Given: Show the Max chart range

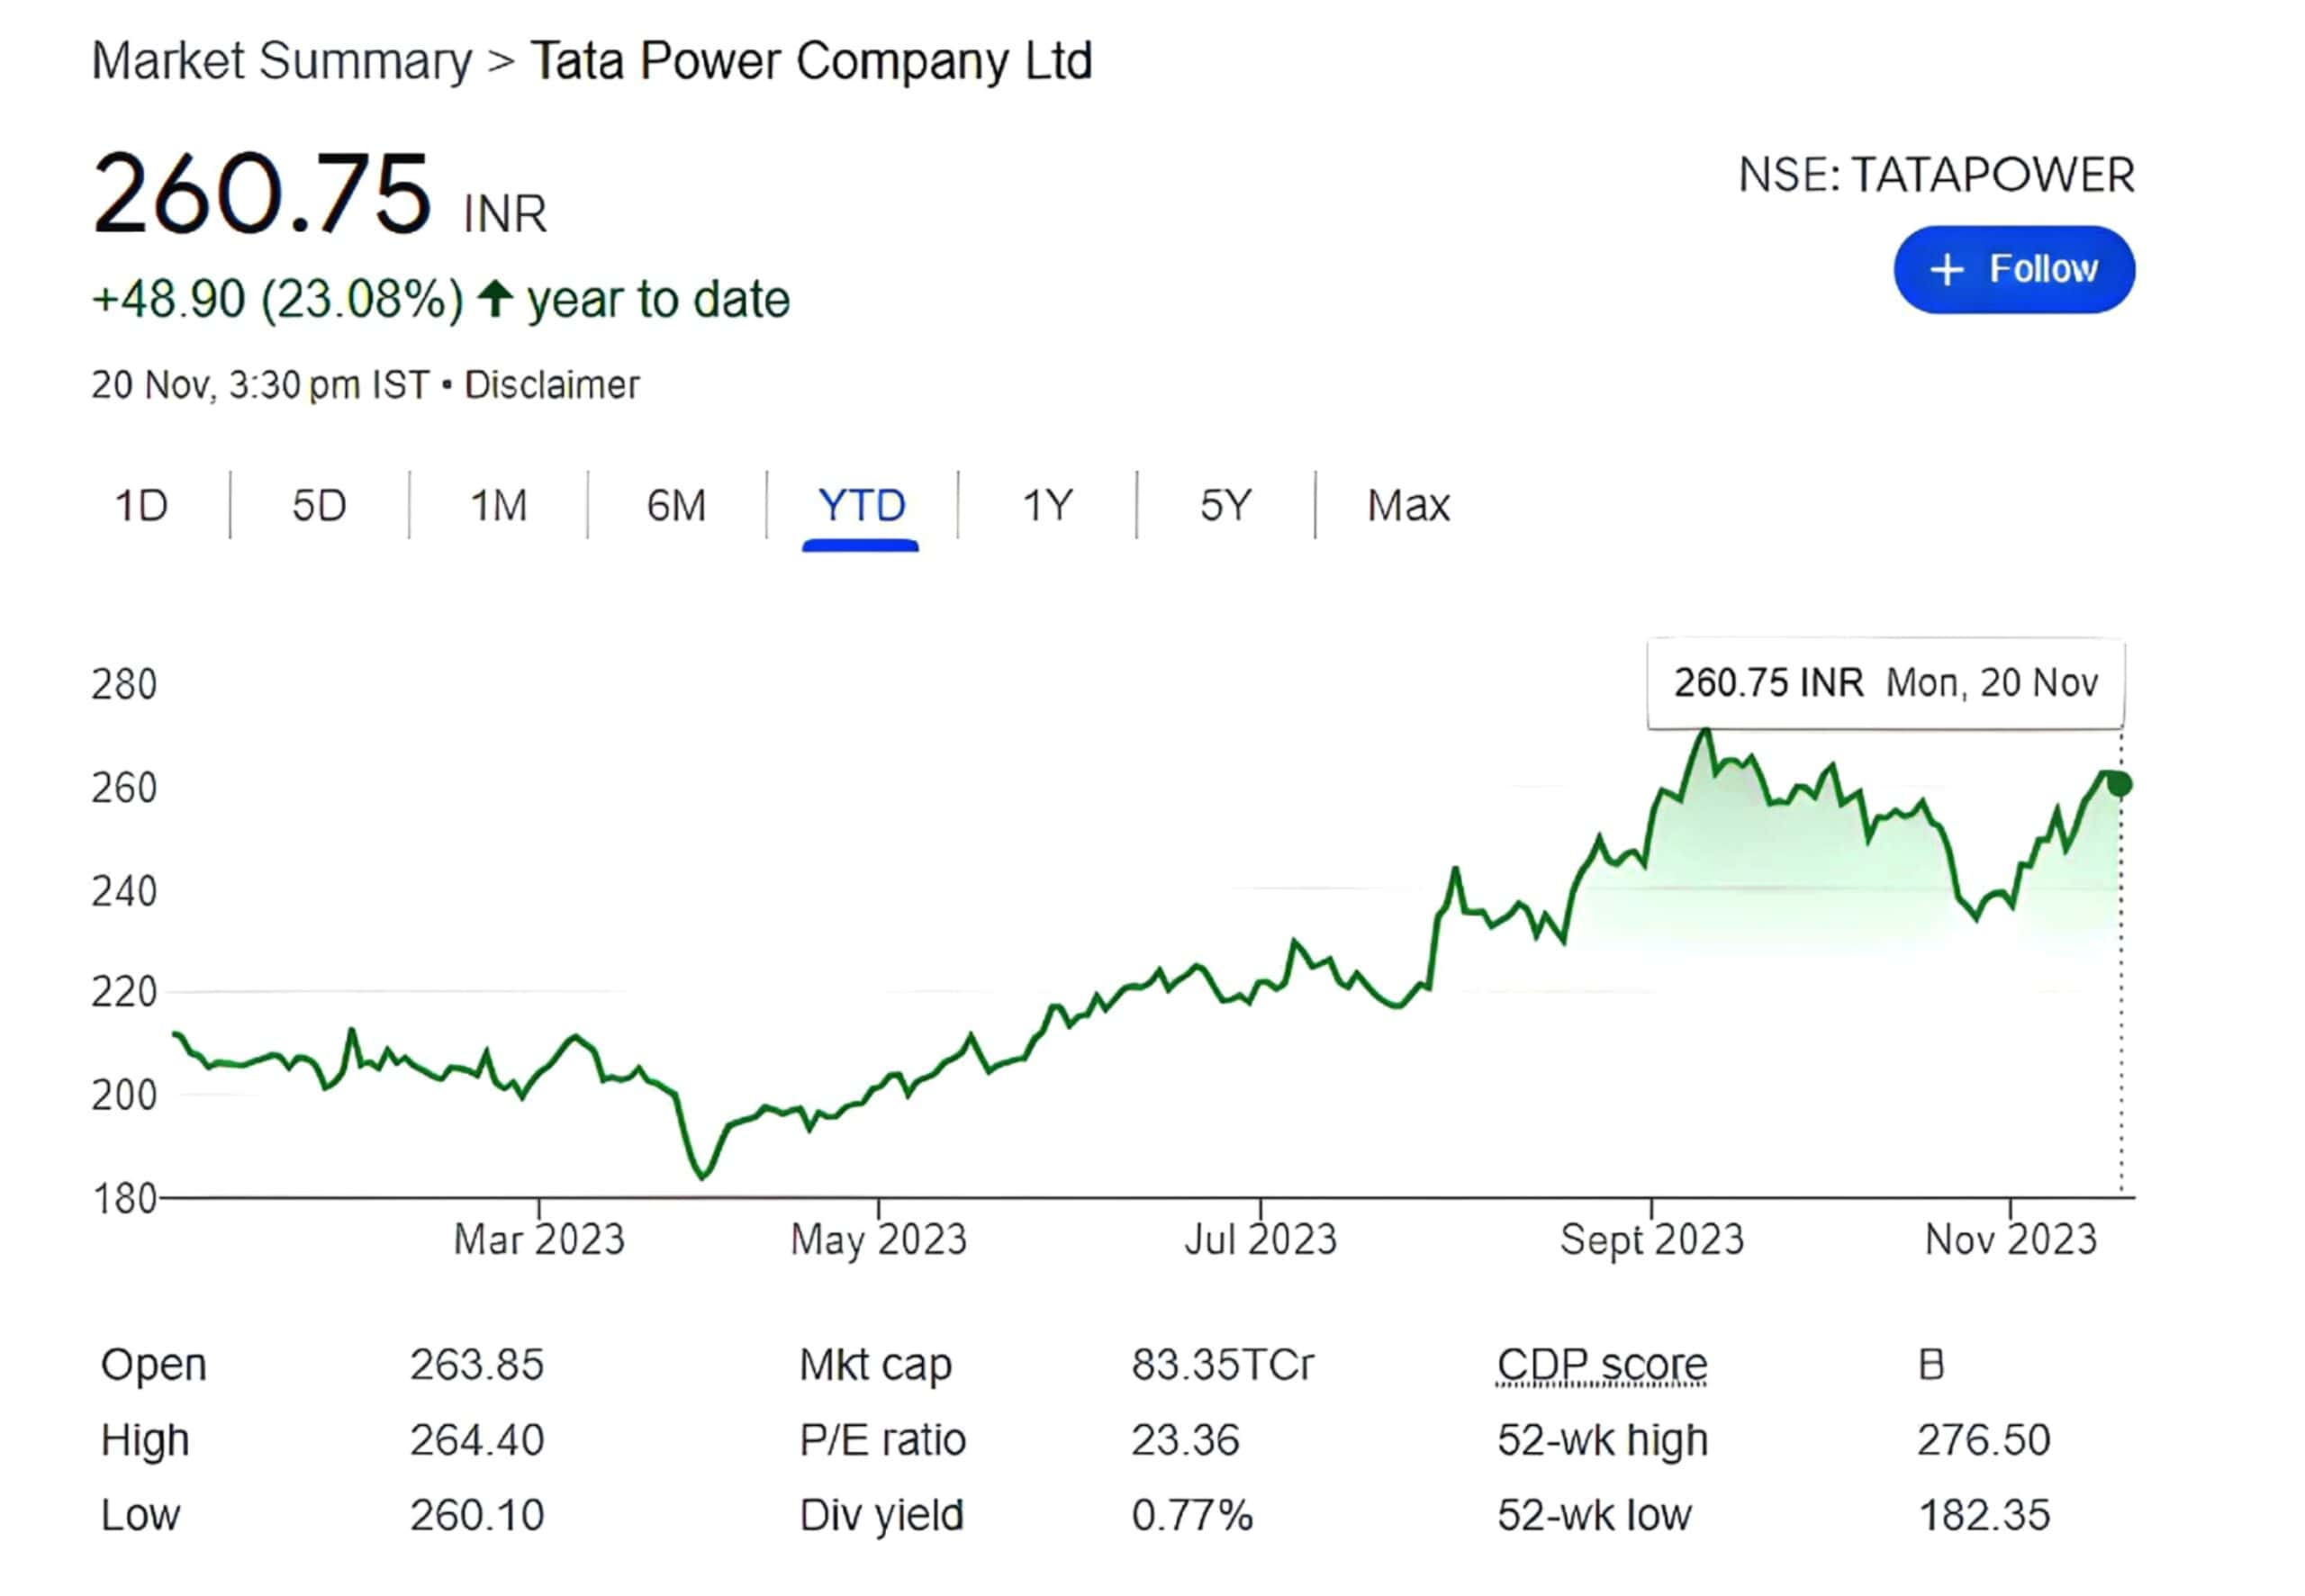Looking at the screenshot, I should pos(1408,505).
